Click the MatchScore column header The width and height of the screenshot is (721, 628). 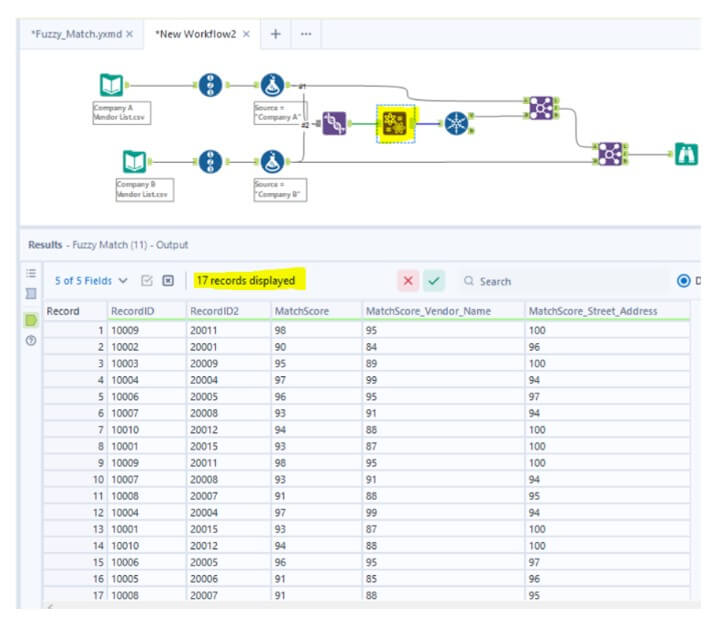point(316,311)
